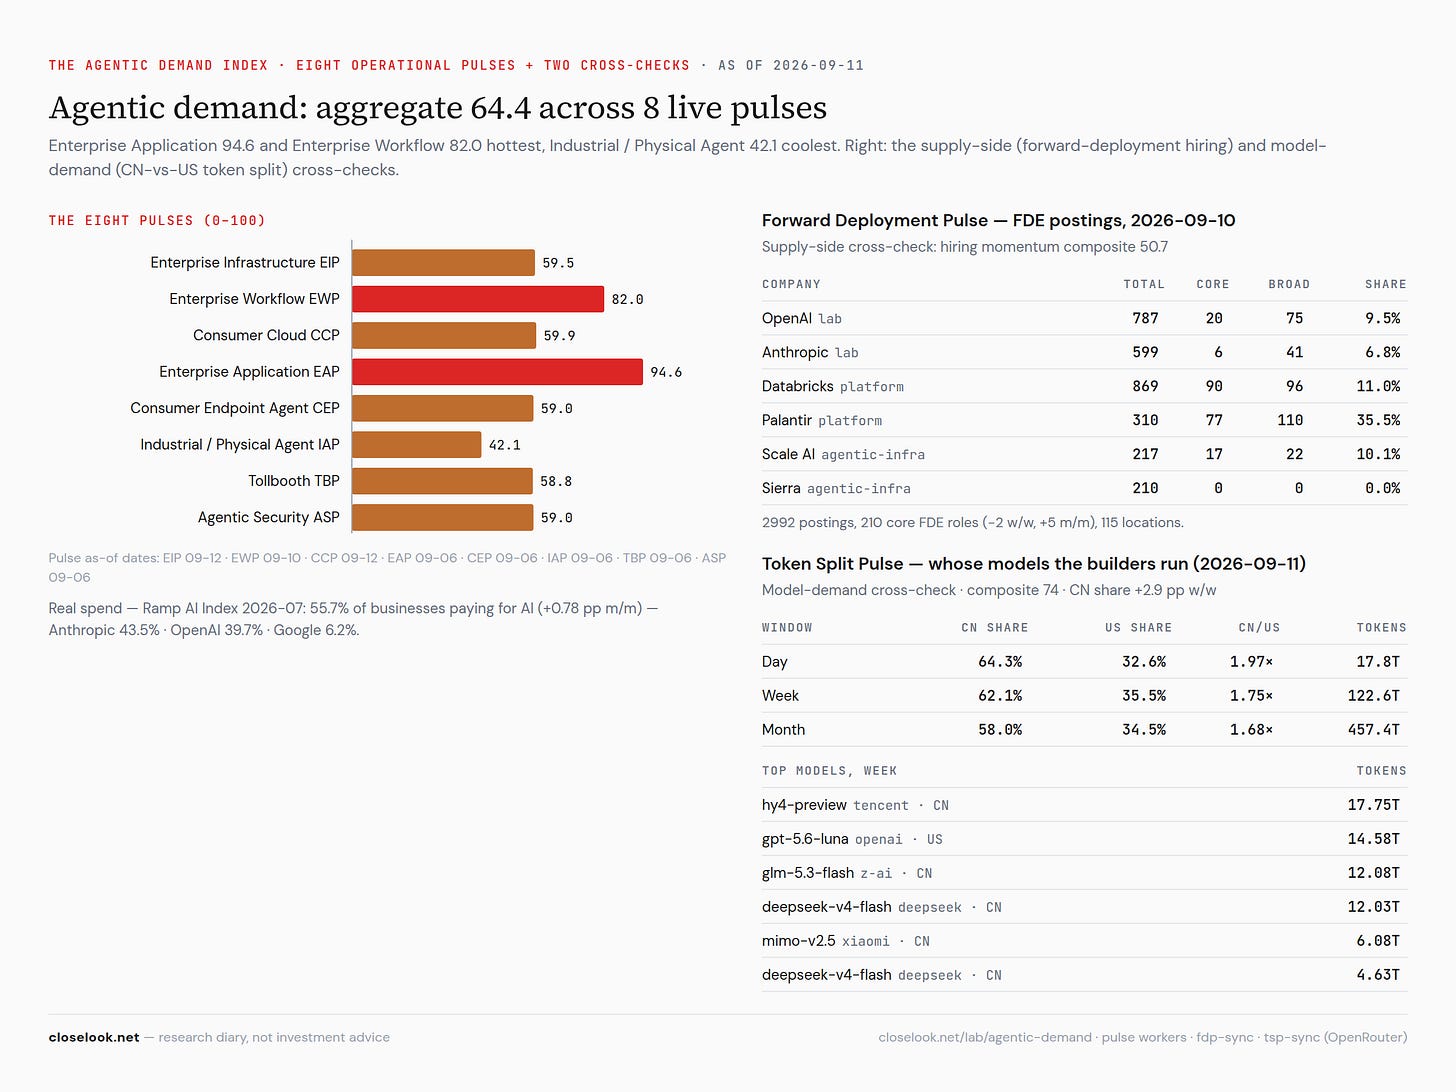Click the Enterprise Infrastructure EIP bar

pyautogui.click(x=443, y=263)
